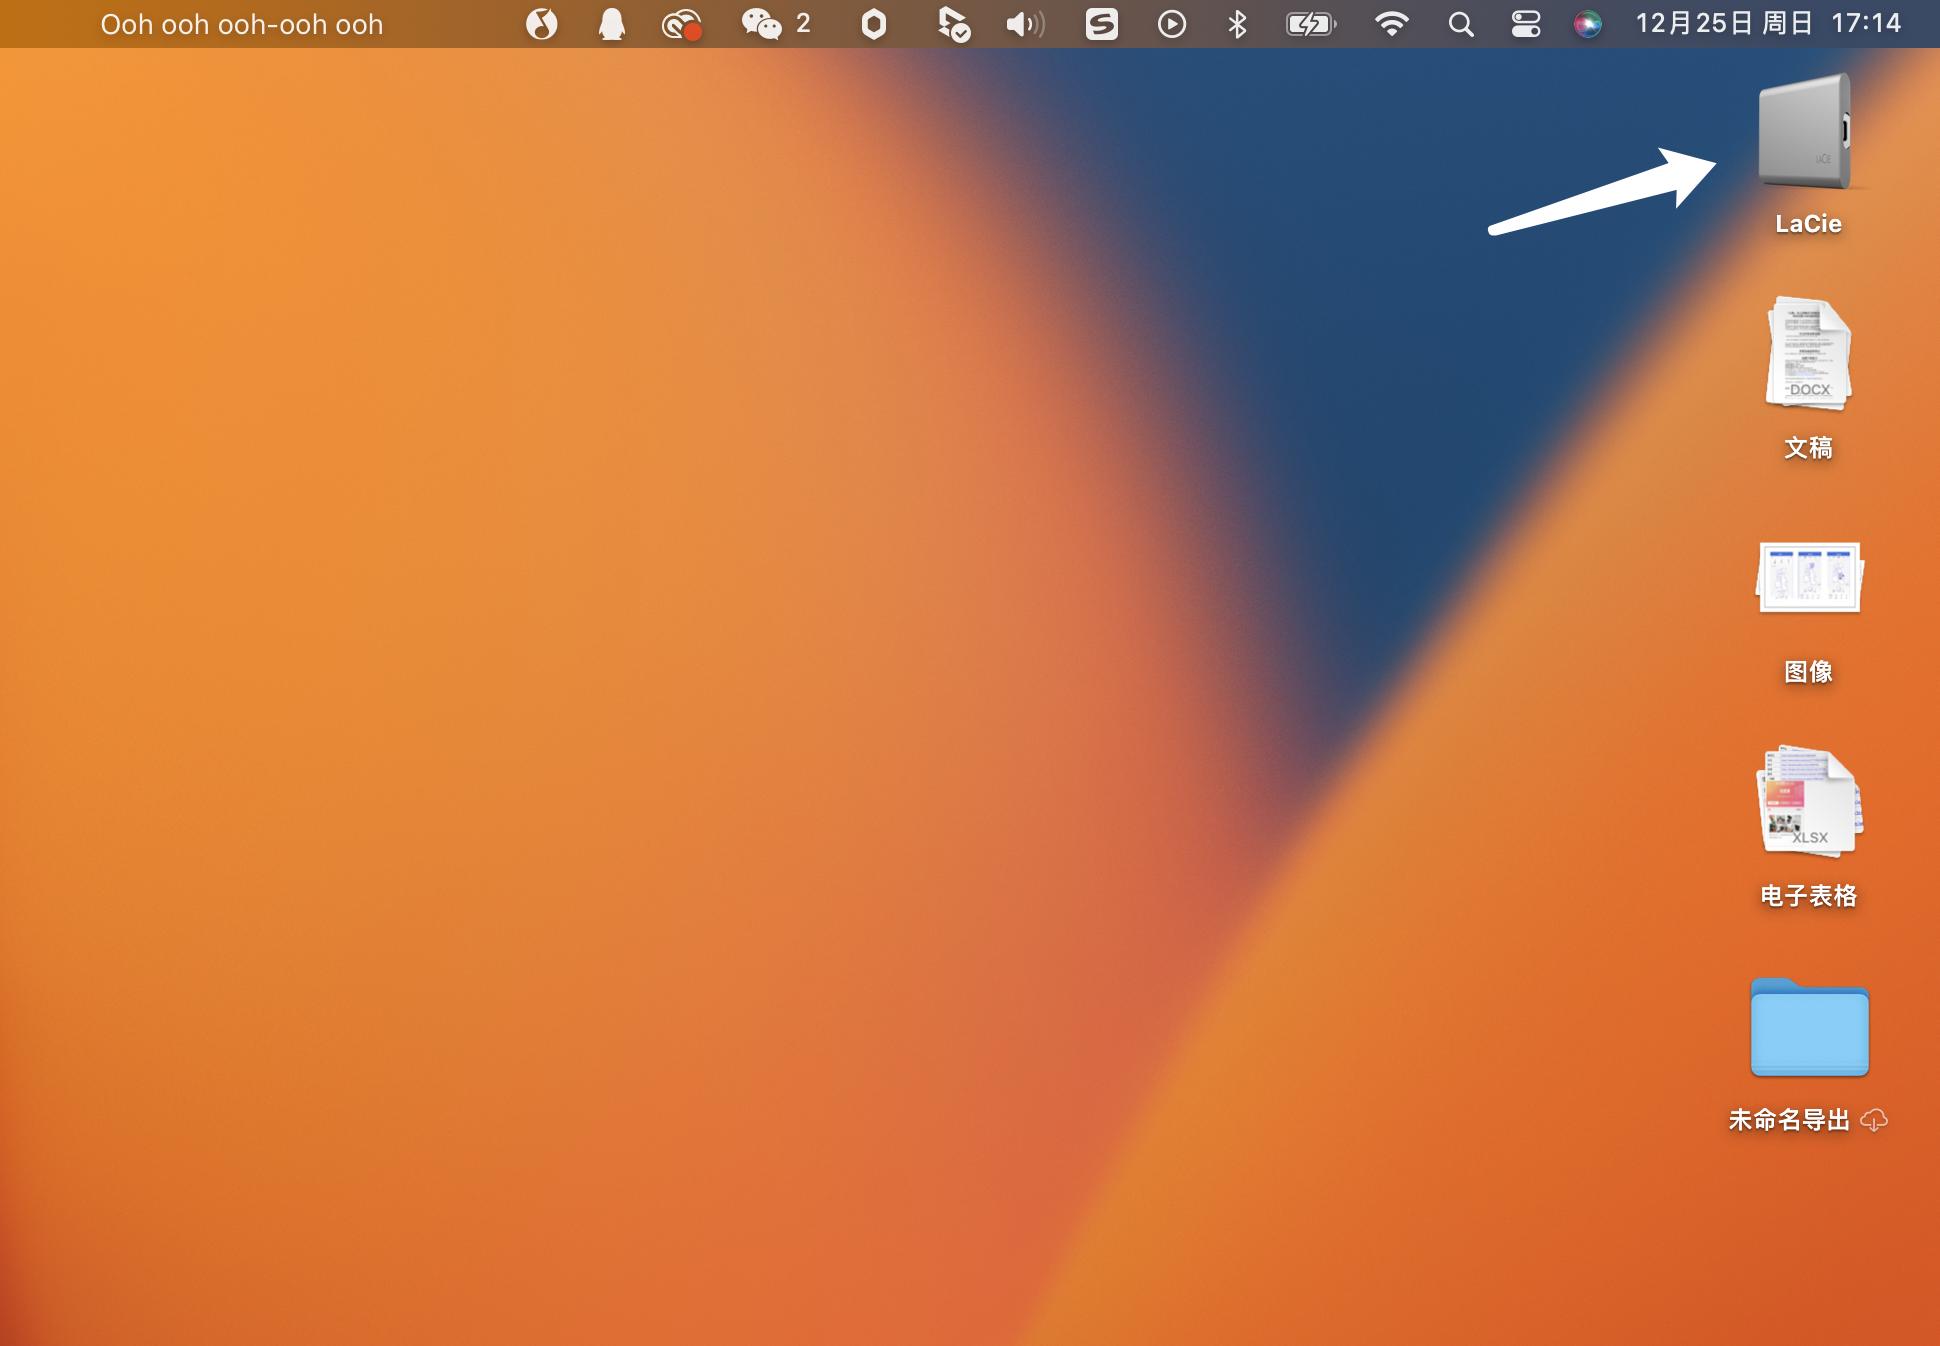The image size is (1940, 1346).
Task: Click the hexagon app menu bar icon
Action: 873,24
